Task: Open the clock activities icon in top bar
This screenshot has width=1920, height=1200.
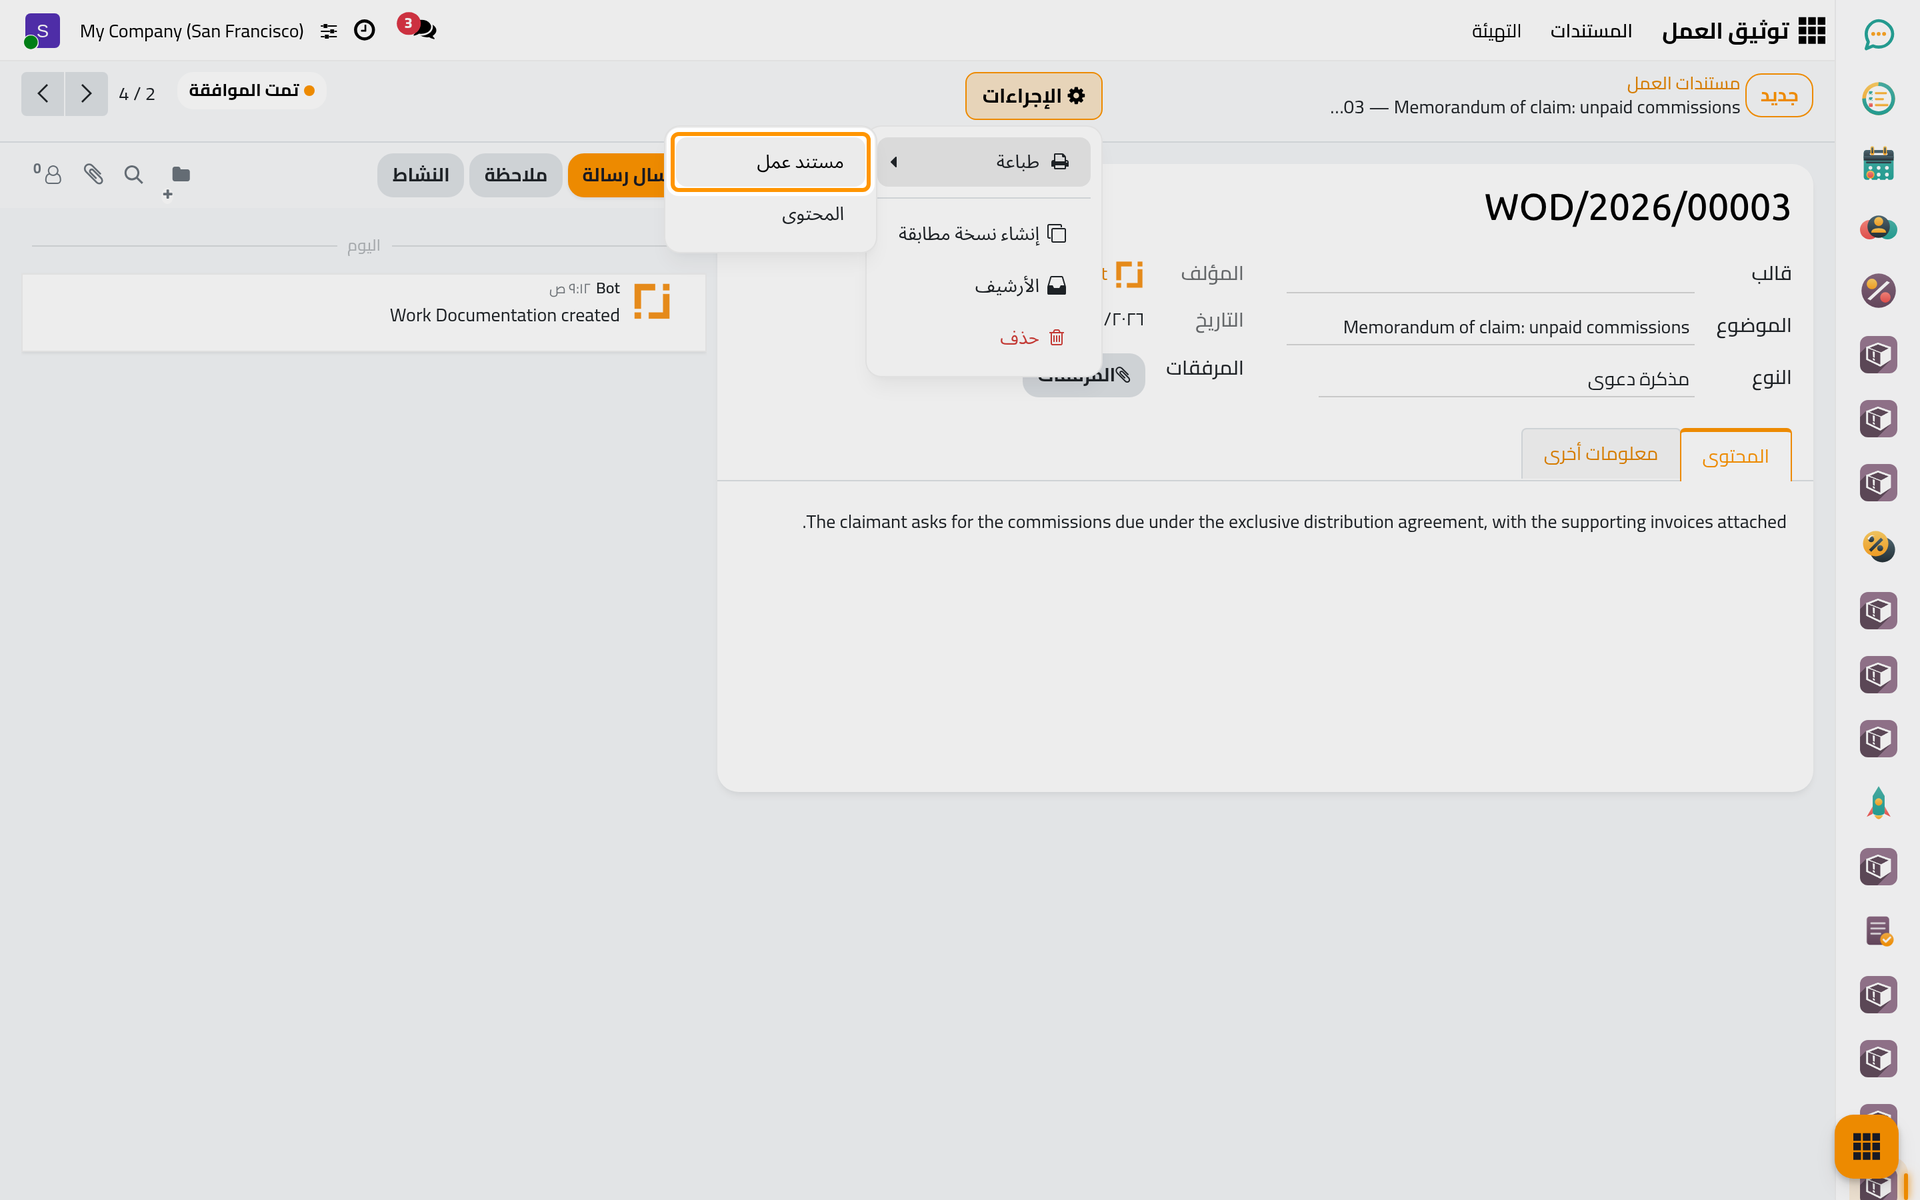Action: [365, 31]
